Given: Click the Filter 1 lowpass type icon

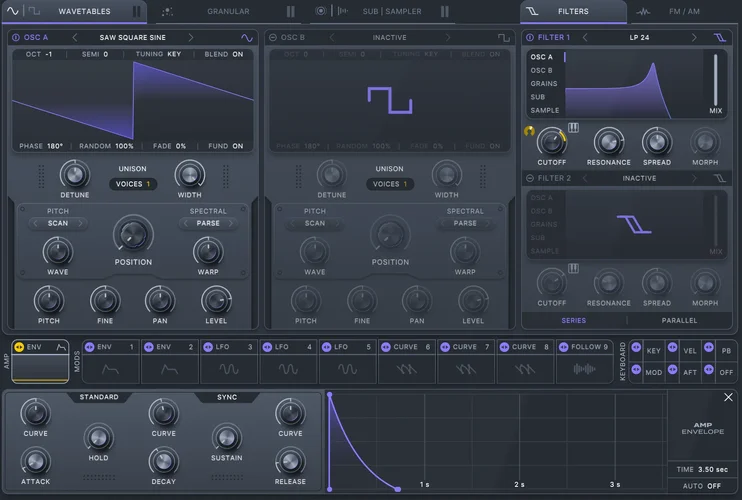Looking at the screenshot, I should point(718,37).
